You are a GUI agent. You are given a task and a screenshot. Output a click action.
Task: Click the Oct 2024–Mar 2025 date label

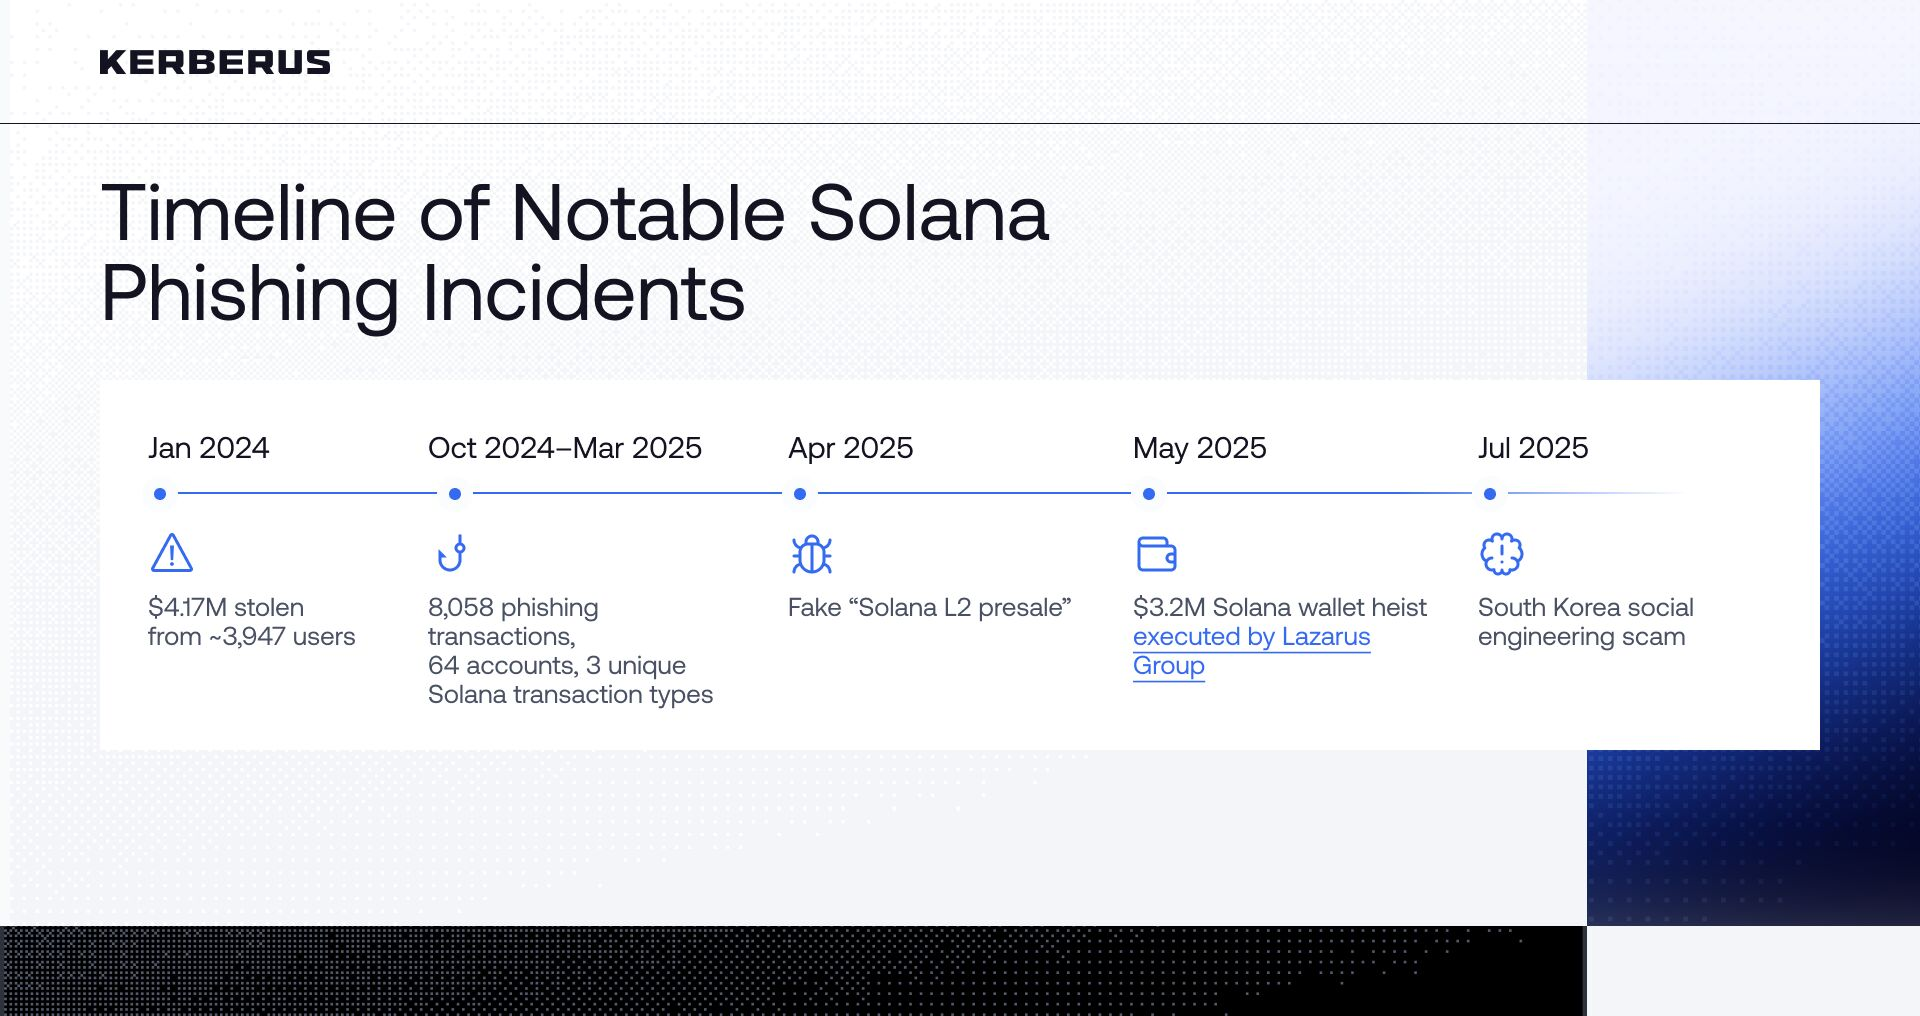click(565, 448)
